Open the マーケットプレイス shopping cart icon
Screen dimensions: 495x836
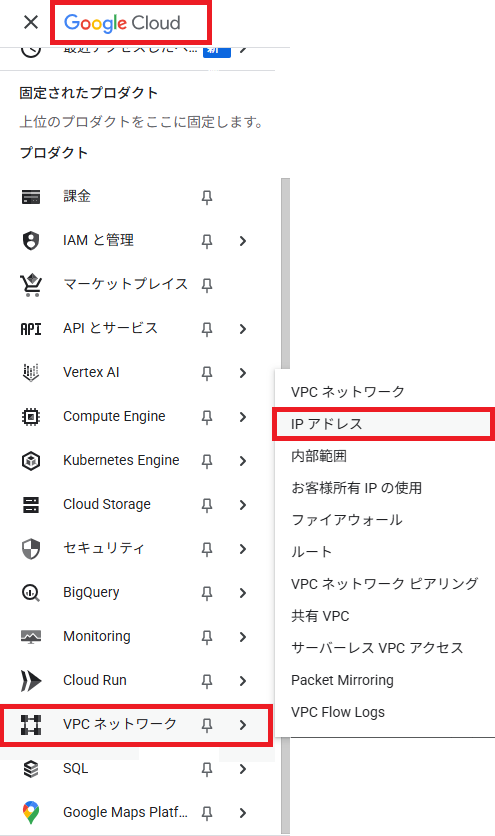(x=31, y=285)
